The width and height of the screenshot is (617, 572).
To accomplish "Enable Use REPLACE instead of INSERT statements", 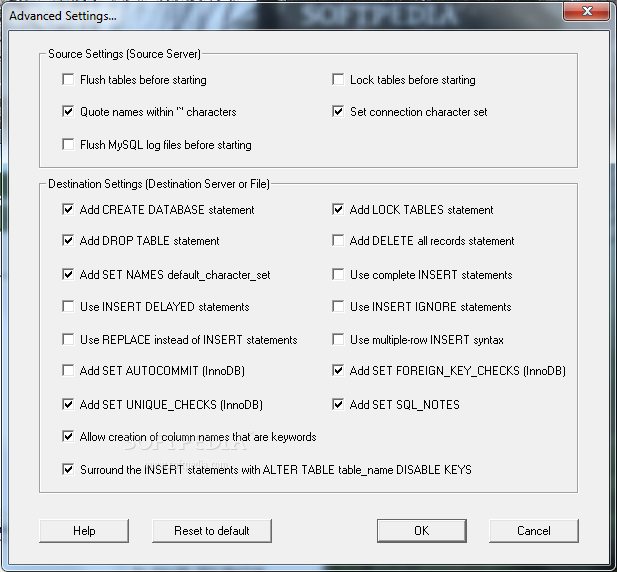I will click(x=68, y=340).
